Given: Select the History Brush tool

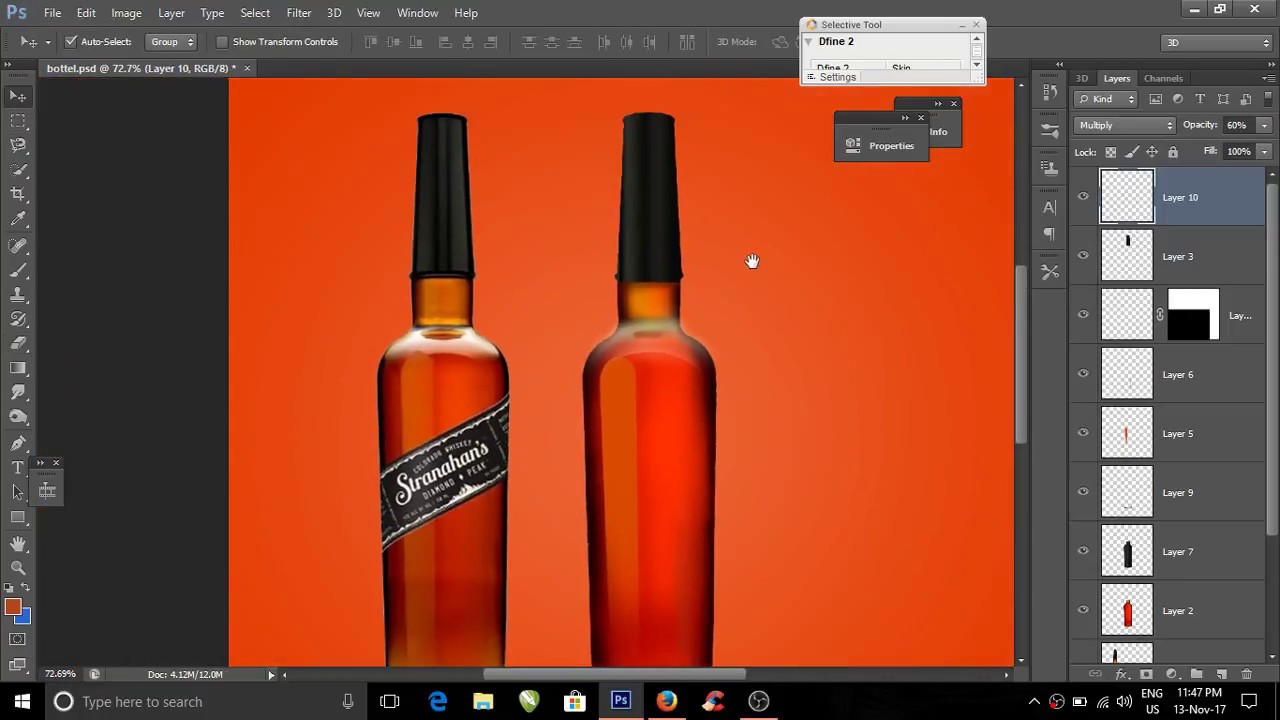Looking at the screenshot, I should pyautogui.click(x=18, y=319).
